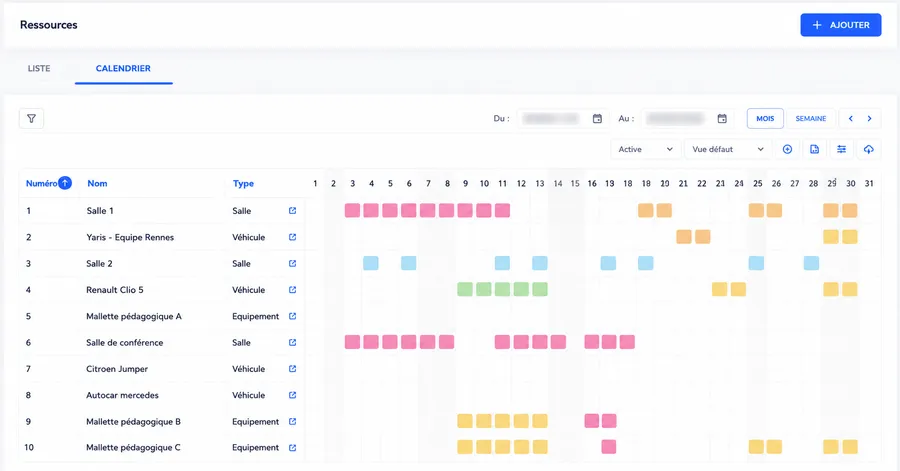Image resolution: width=900 pixels, height=471 pixels.
Task: Click the Du date input field
Action: (x=562, y=119)
